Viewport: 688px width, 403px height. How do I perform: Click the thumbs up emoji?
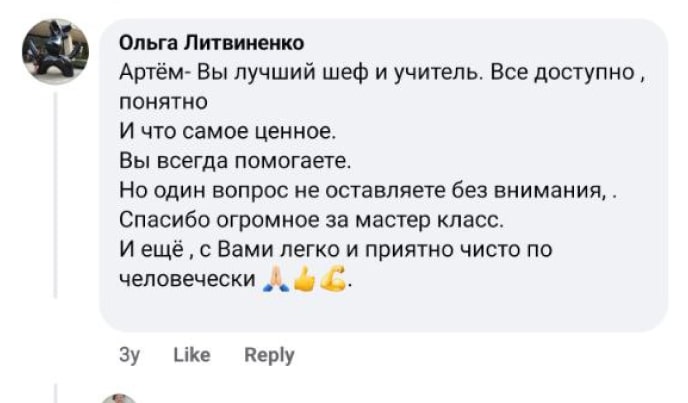pyautogui.click(x=306, y=282)
